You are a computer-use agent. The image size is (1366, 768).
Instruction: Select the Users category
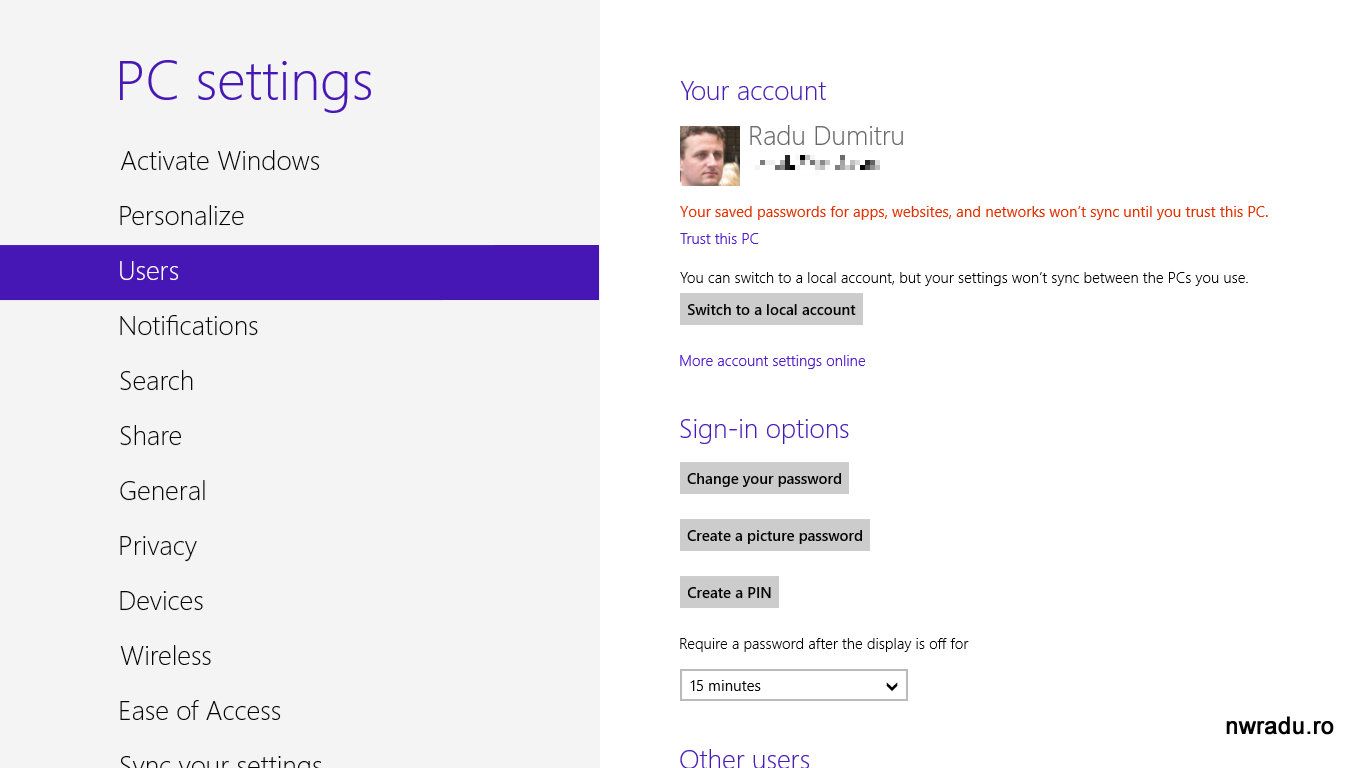coord(149,271)
